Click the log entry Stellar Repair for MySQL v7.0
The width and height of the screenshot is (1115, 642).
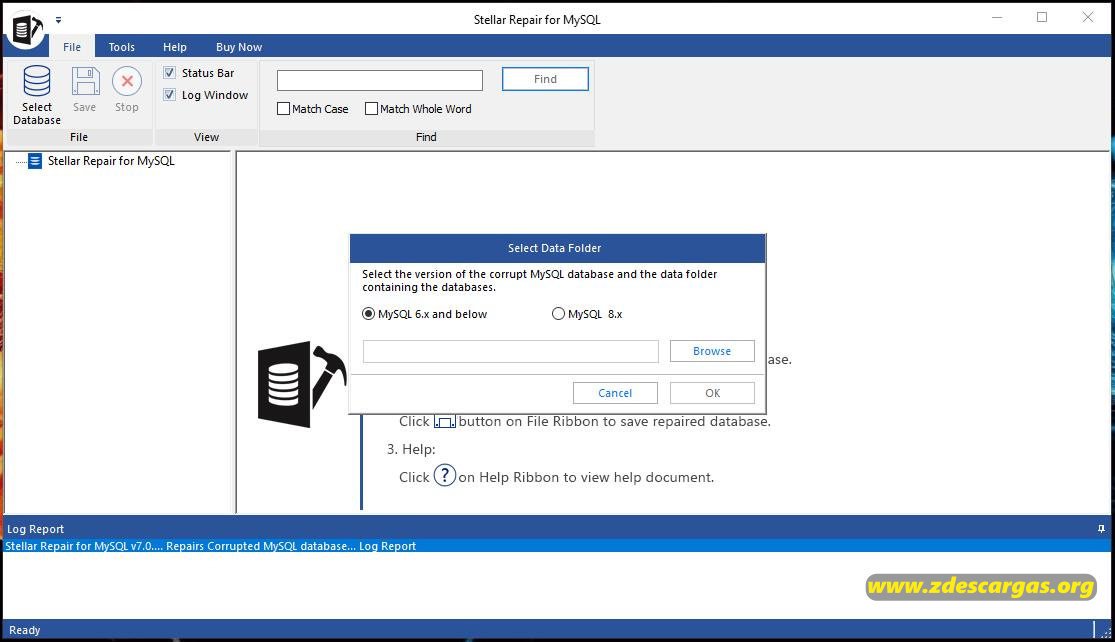click(557, 546)
